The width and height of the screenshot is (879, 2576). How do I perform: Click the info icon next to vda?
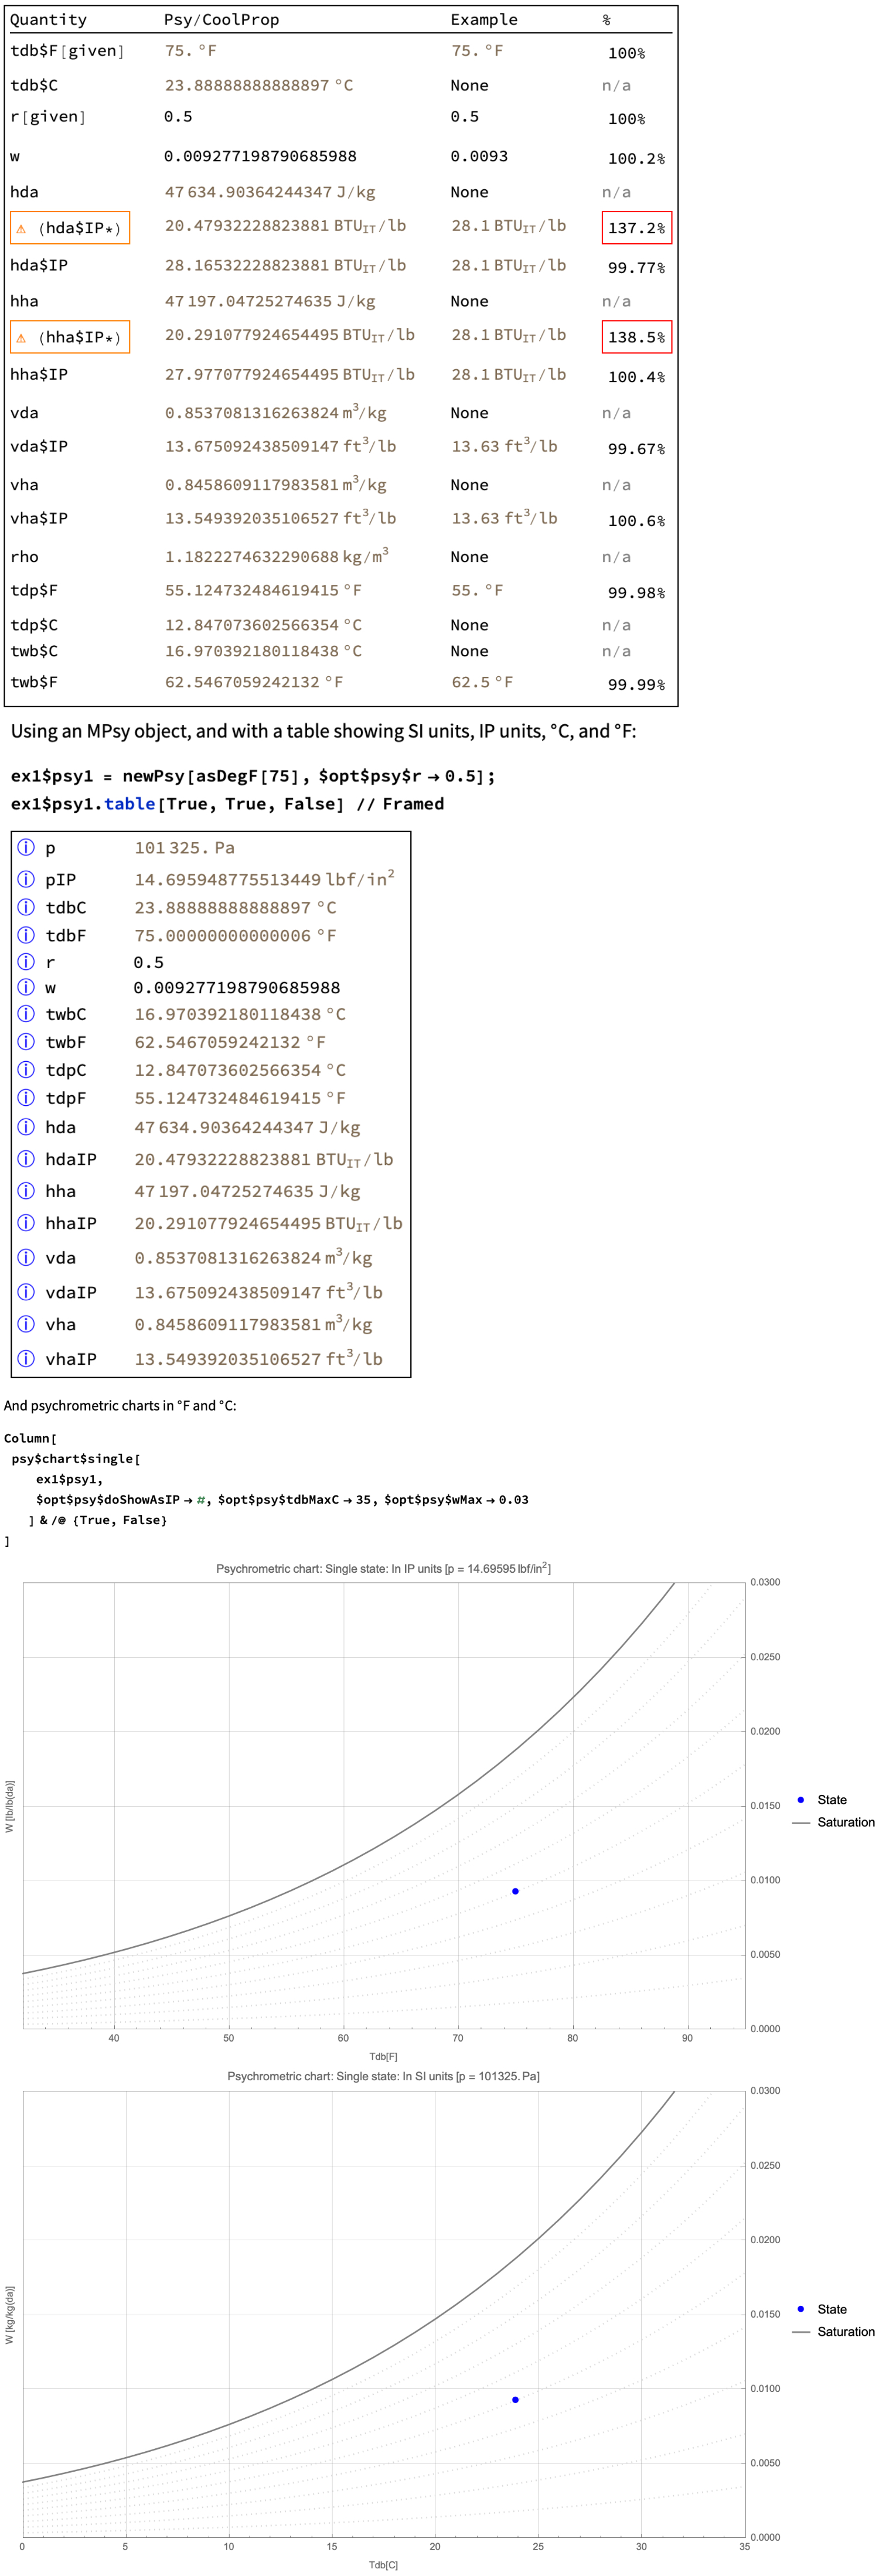click(26, 1257)
